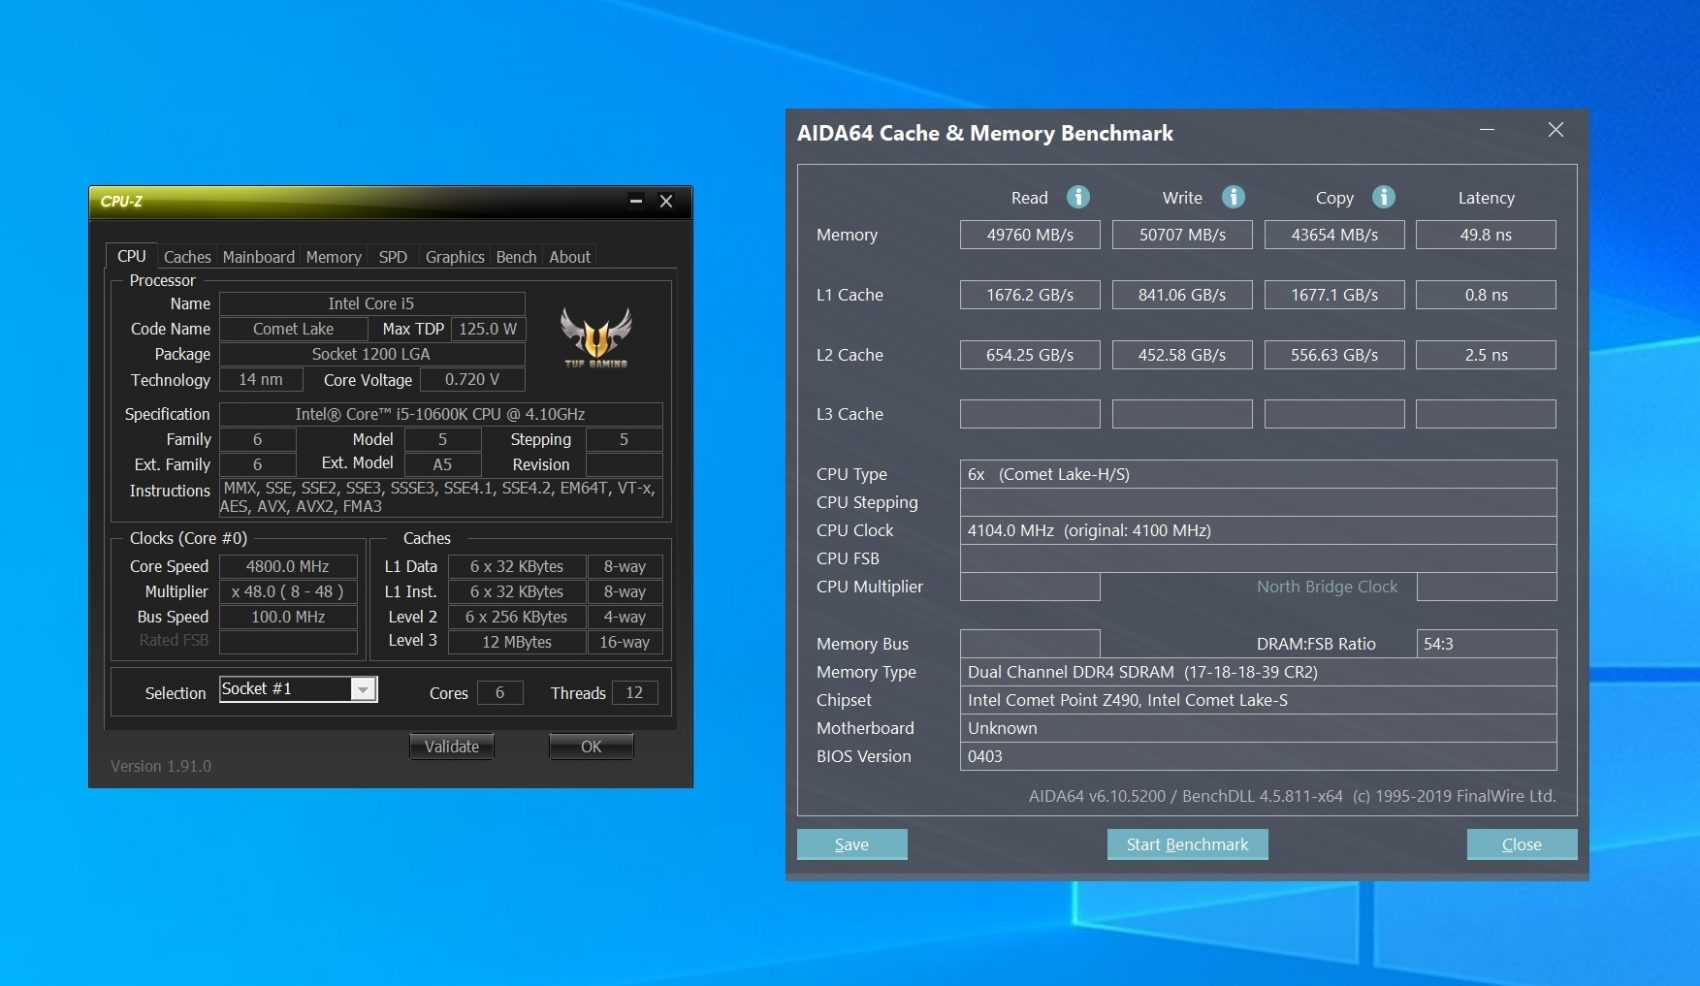Screen dimensions: 1700x986
Task: Click the TUF Gaming logo in CPU-Z
Action: click(596, 337)
